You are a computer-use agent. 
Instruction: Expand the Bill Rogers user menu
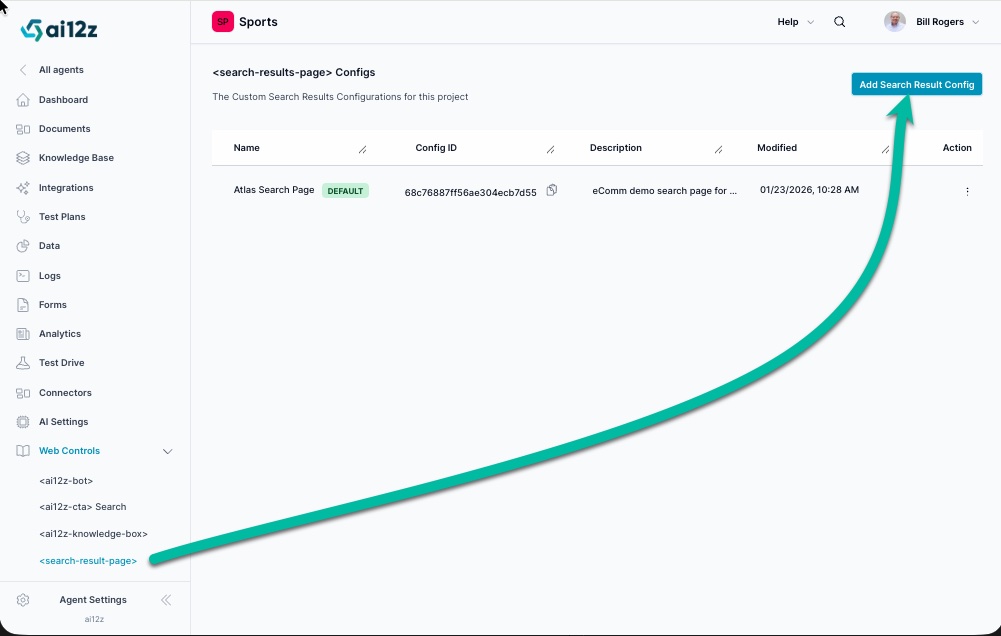click(x=975, y=22)
